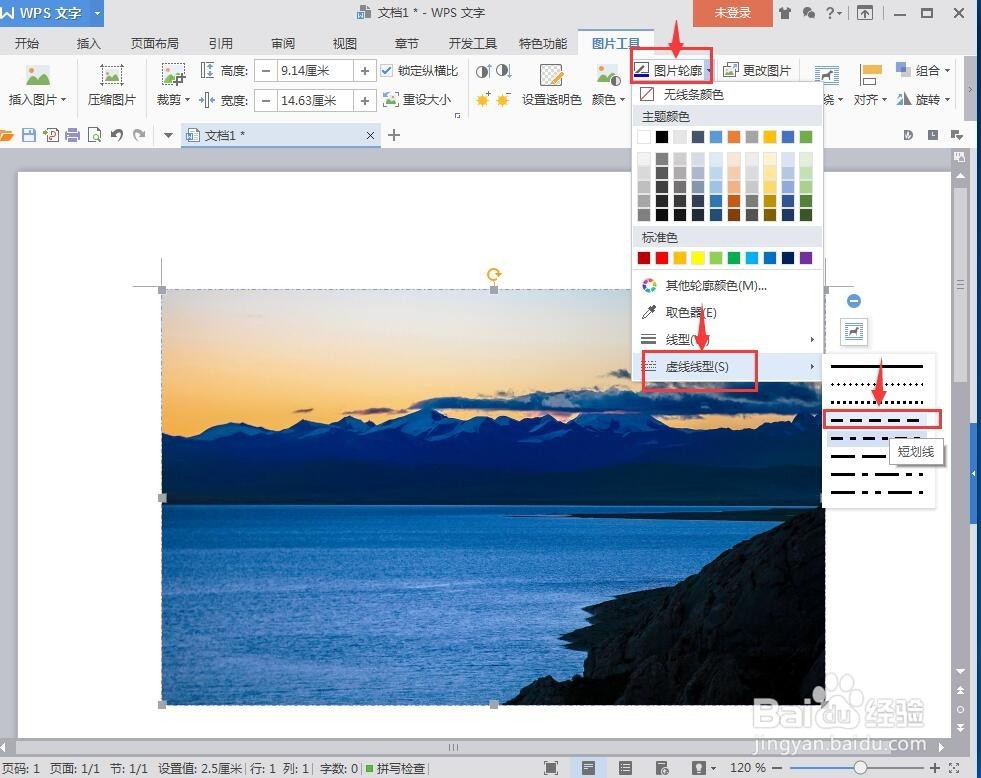Screen dimensions: 981x778
Task: Select the 短划线 short dash line style
Action: [877, 420]
